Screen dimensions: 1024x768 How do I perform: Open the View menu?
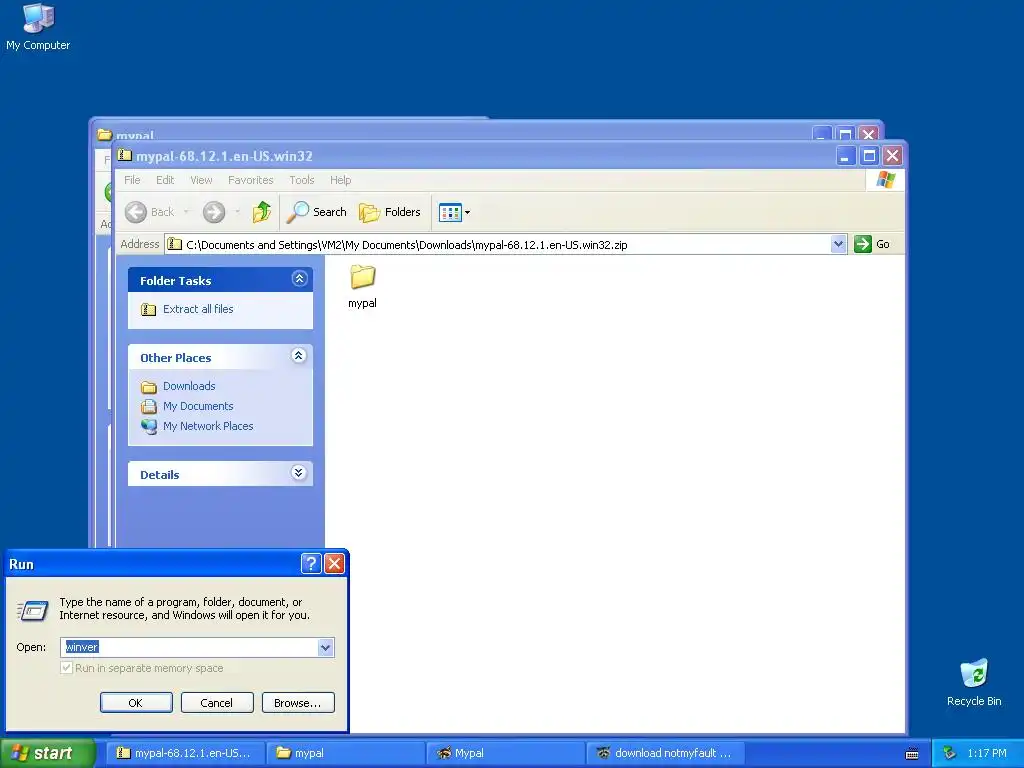click(x=201, y=180)
